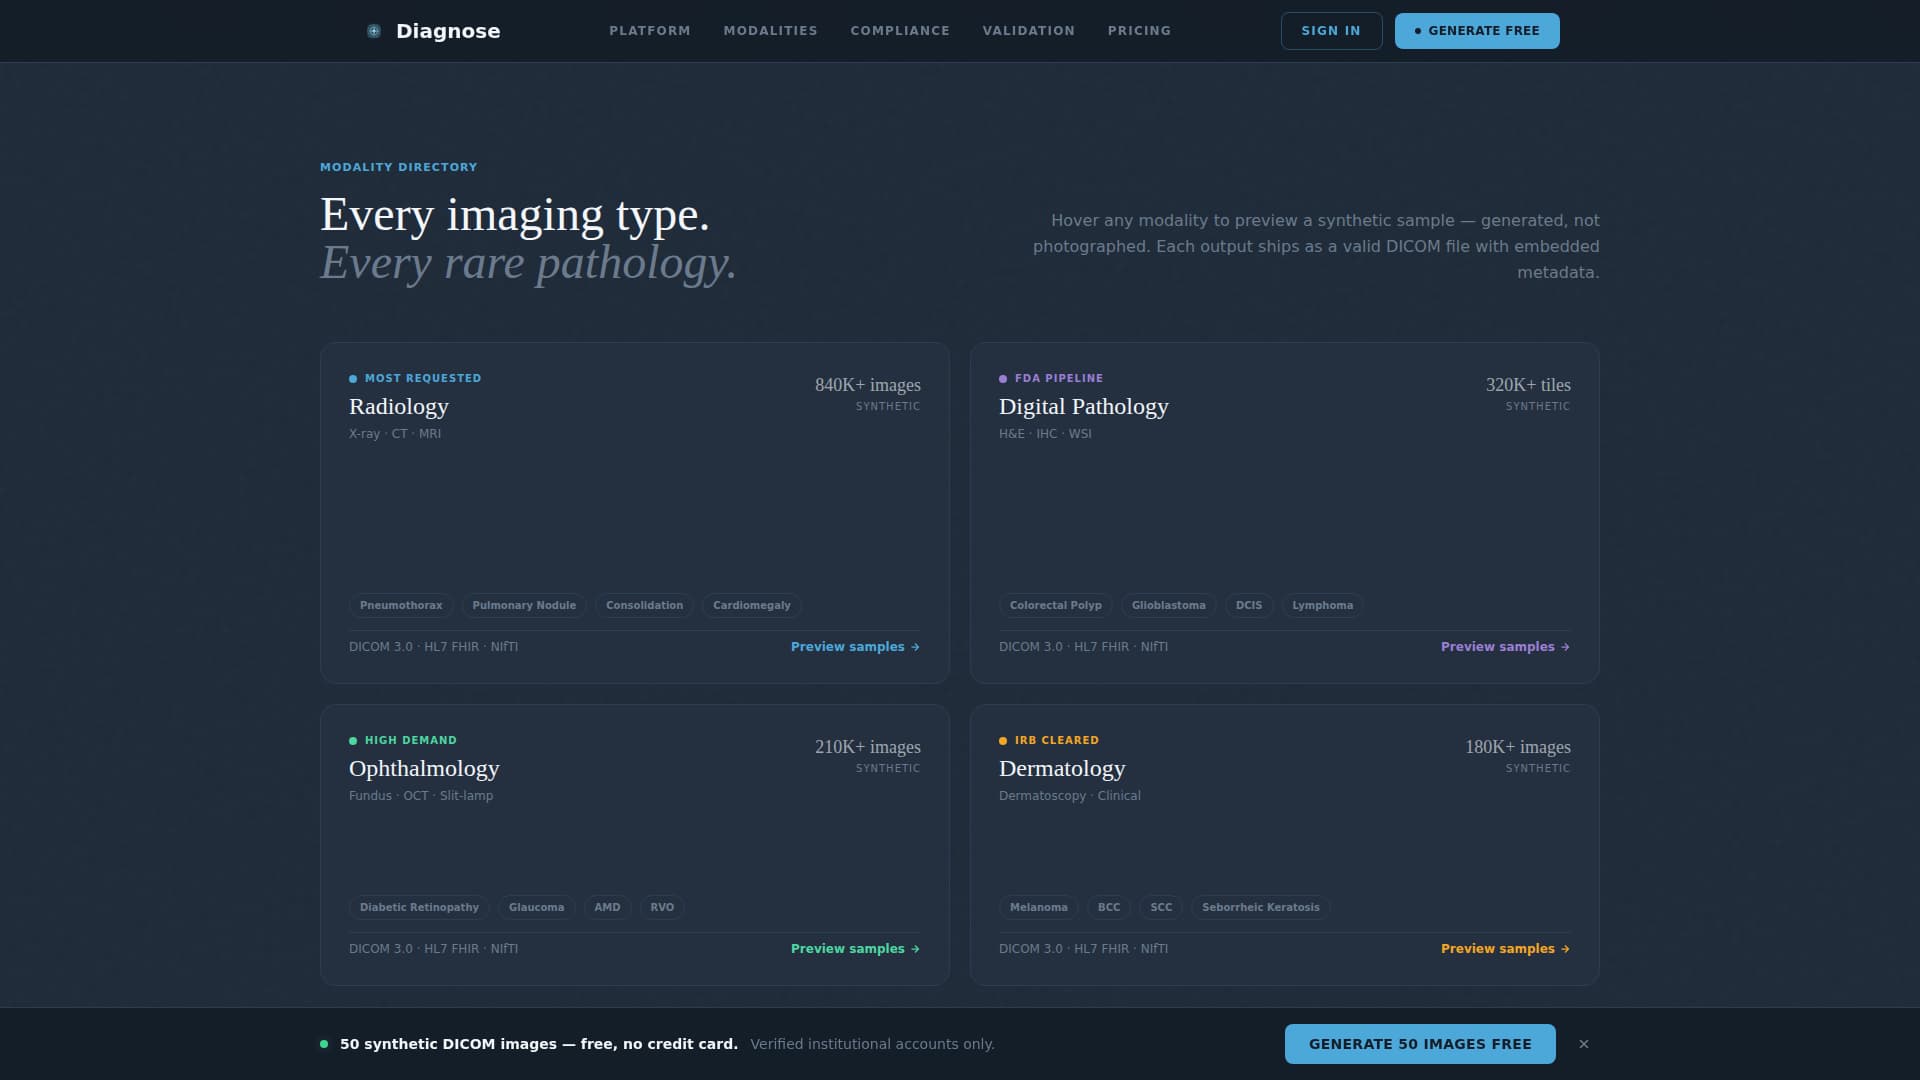
Task: Click the 180K+ images count
Action: [1518, 747]
